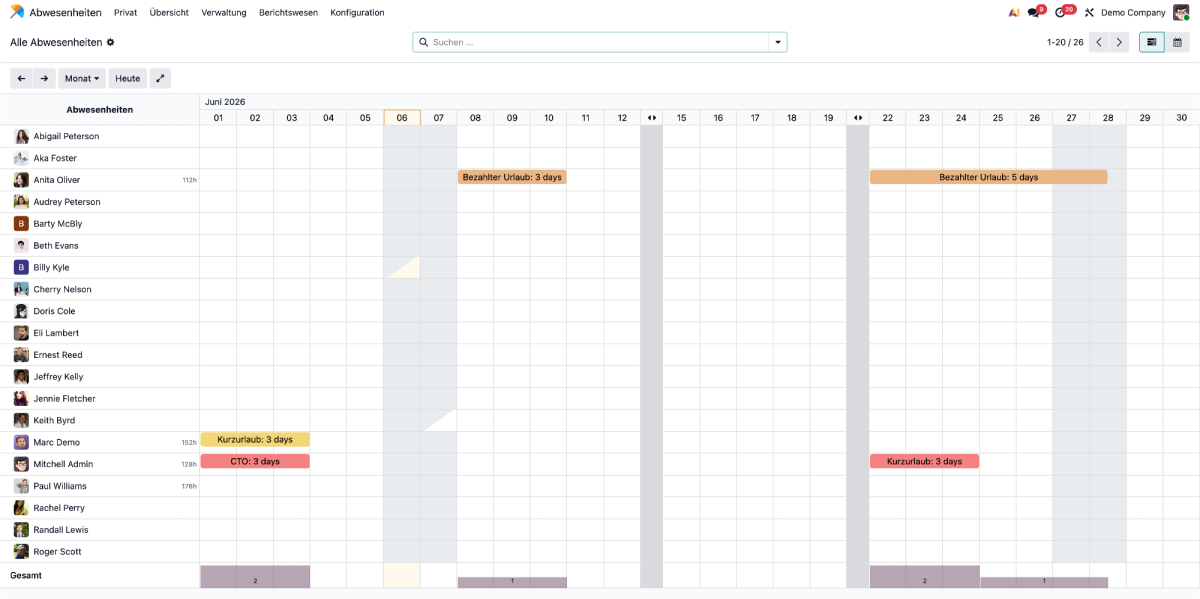Click the Alle Abwesenheiten title
This screenshot has width=1200, height=599.
(56, 42)
